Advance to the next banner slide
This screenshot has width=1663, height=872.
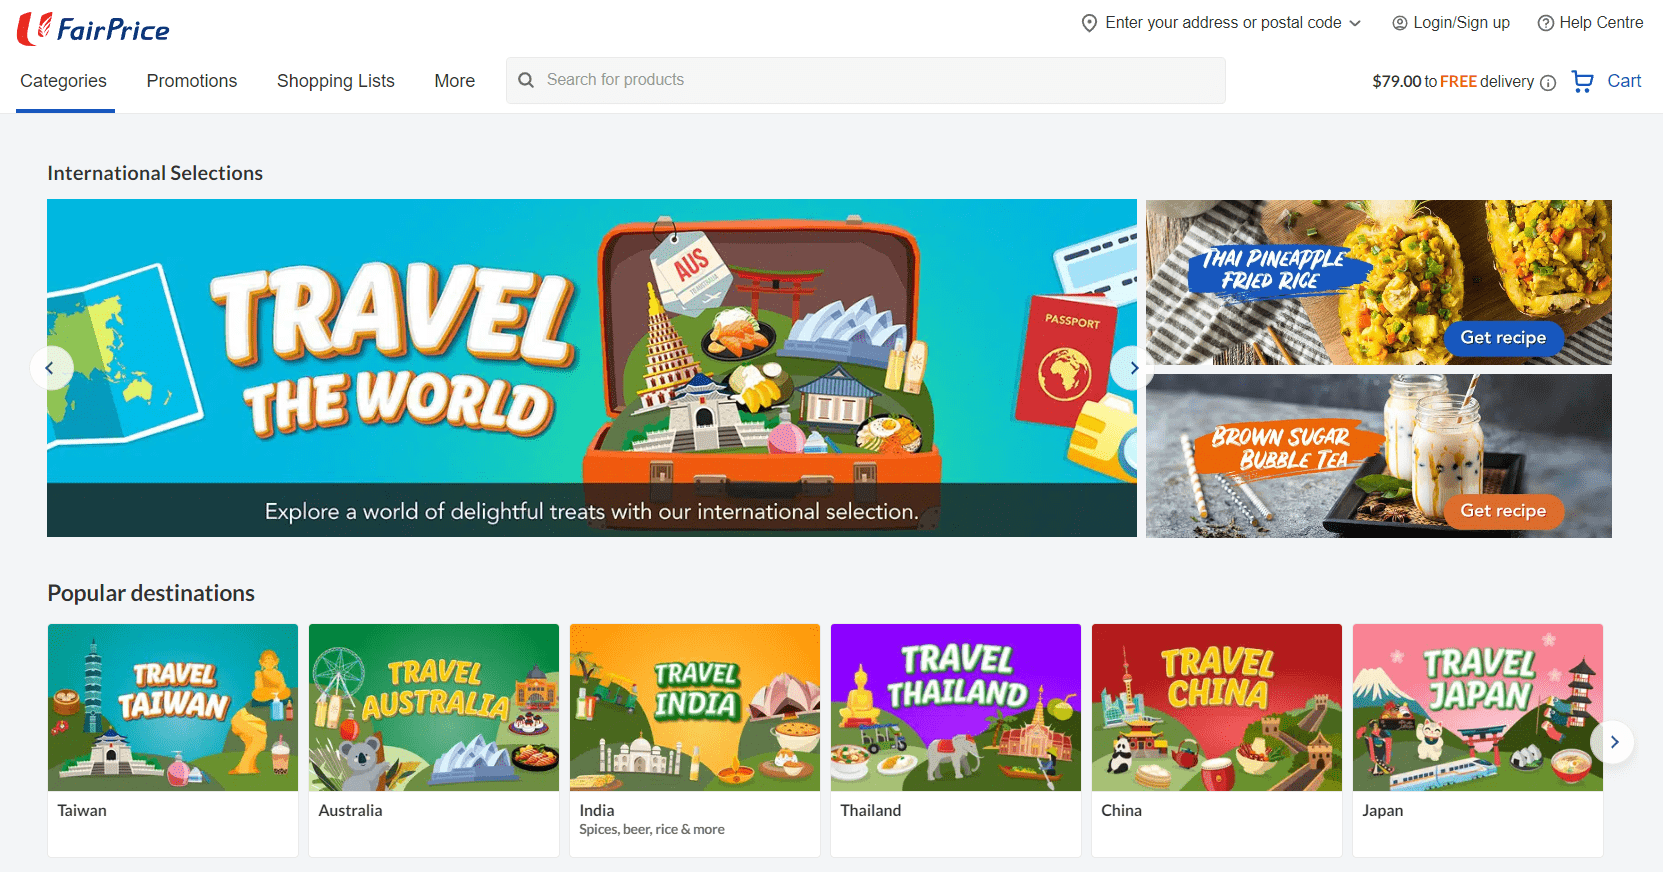[1132, 368]
